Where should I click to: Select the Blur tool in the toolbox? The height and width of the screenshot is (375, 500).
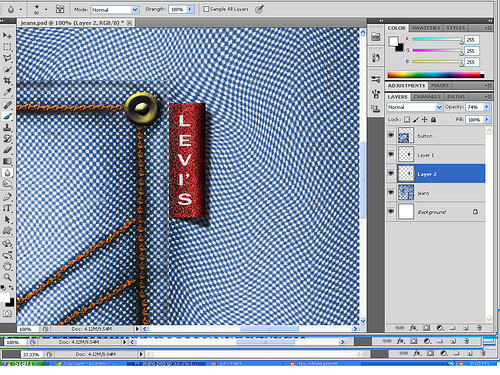tap(7, 173)
